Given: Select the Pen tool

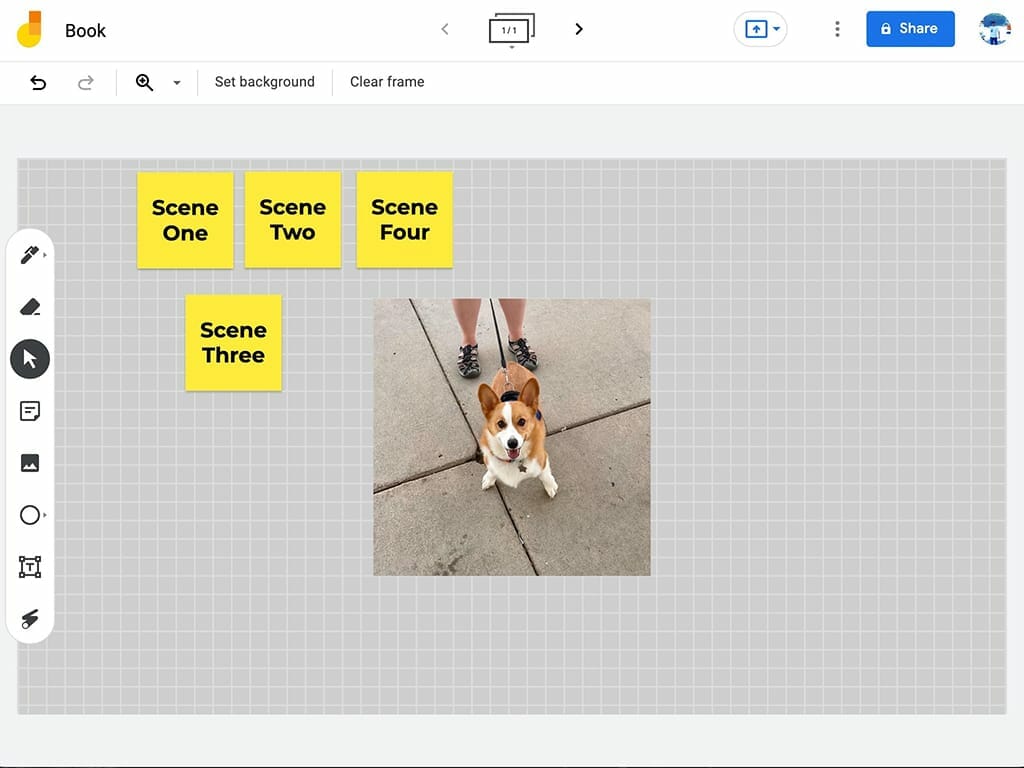Looking at the screenshot, I should click(29, 255).
